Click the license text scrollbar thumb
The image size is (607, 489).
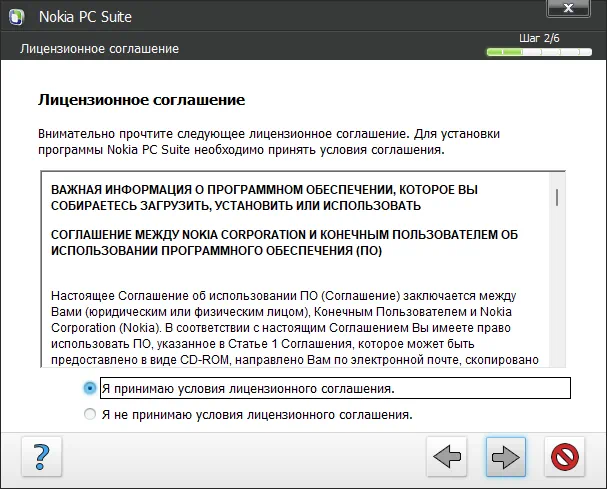tap(557, 197)
